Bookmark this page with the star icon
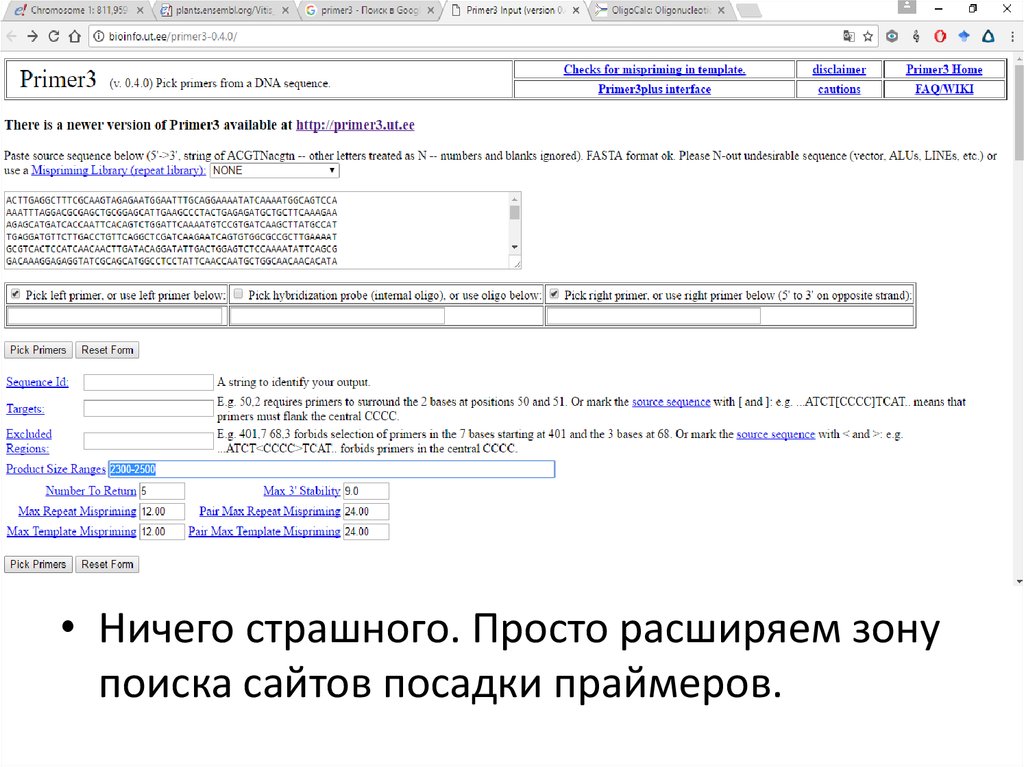 tap(868, 36)
